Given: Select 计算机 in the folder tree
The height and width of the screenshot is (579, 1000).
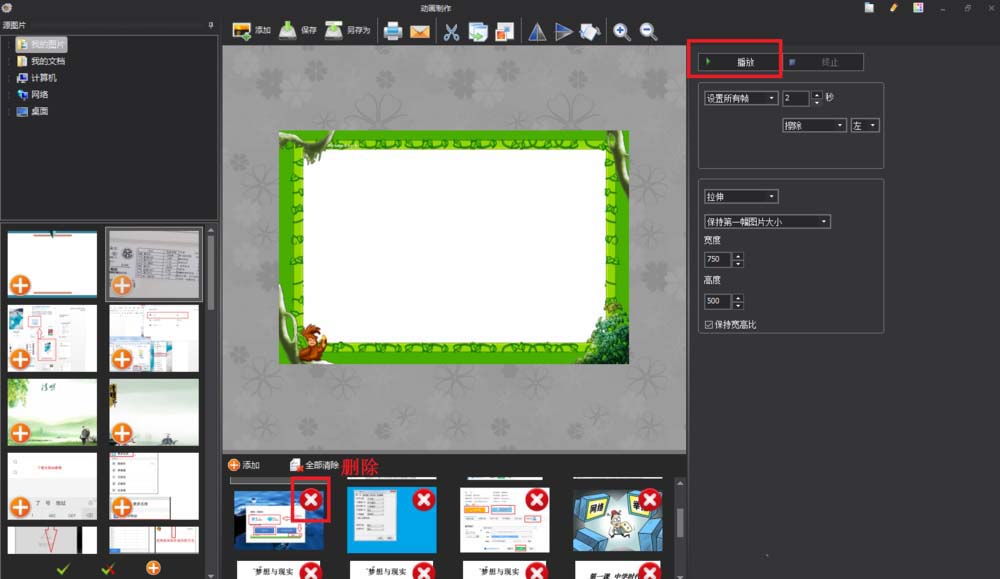Looking at the screenshot, I should (36, 78).
